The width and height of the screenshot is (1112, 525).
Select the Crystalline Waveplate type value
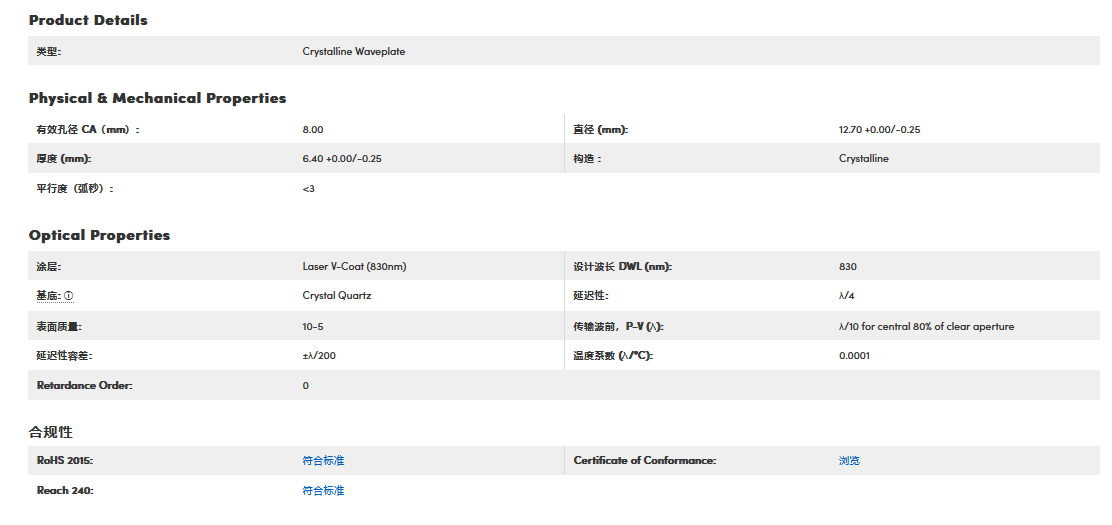(x=353, y=51)
